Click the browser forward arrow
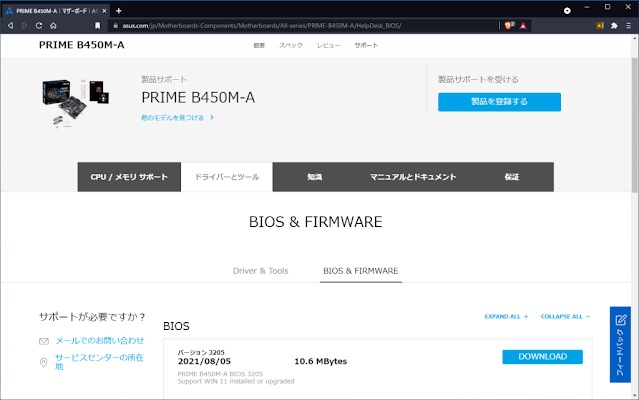 [x=24, y=26]
